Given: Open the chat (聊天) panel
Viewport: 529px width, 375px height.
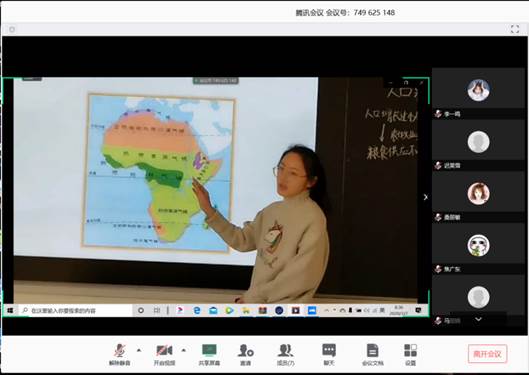Looking at the screenshot, I should click(x=329, y=355).
